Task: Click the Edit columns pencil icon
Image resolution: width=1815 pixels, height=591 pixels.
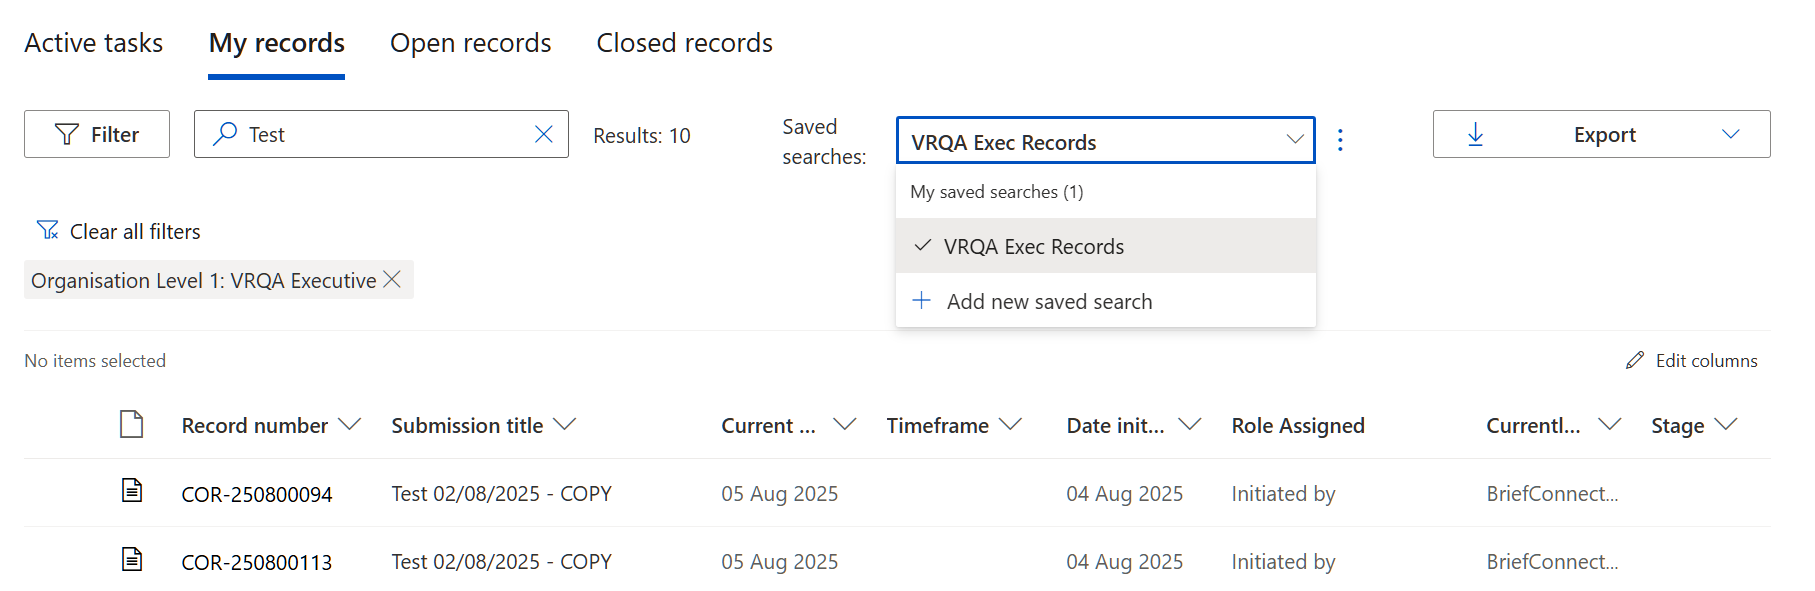Action: pos(1635,360)
